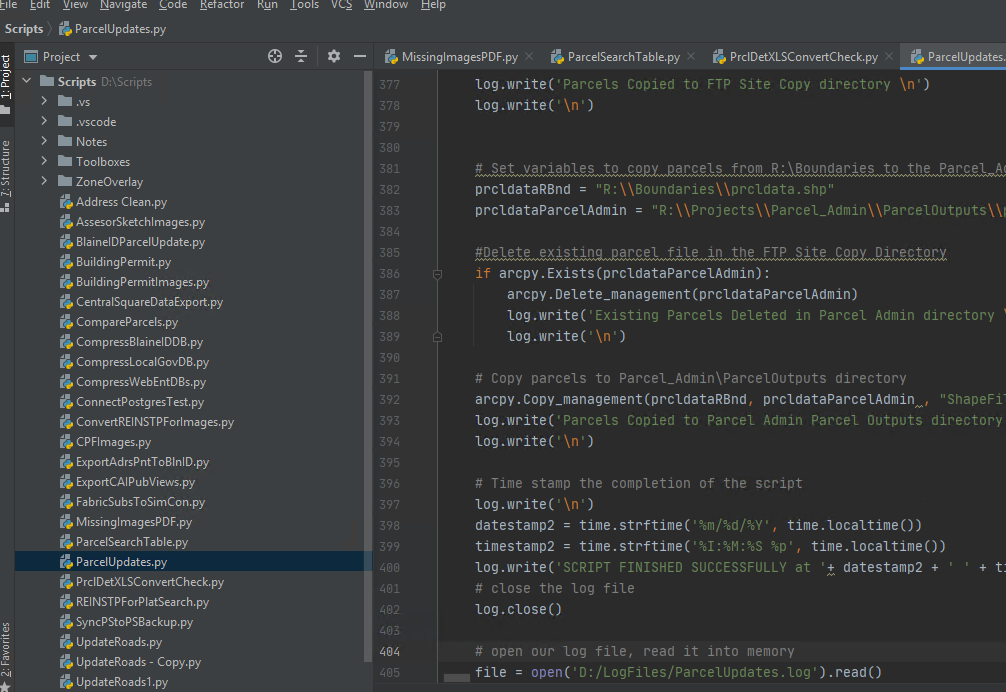Image resolution: width=1006 pixels, height=692 pixels.
Task: Expand the ZoneOverlay folder
Action: click(44, 182)
